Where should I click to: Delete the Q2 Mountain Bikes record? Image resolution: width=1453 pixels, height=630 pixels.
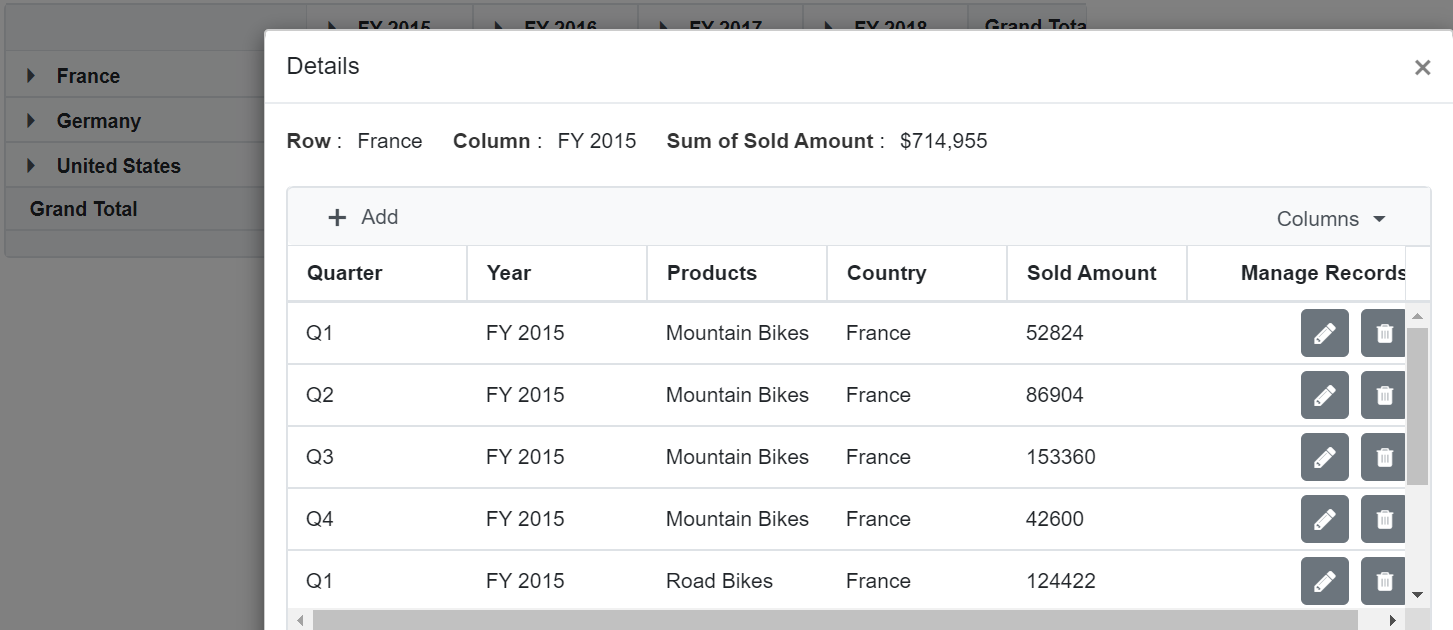1383,394
